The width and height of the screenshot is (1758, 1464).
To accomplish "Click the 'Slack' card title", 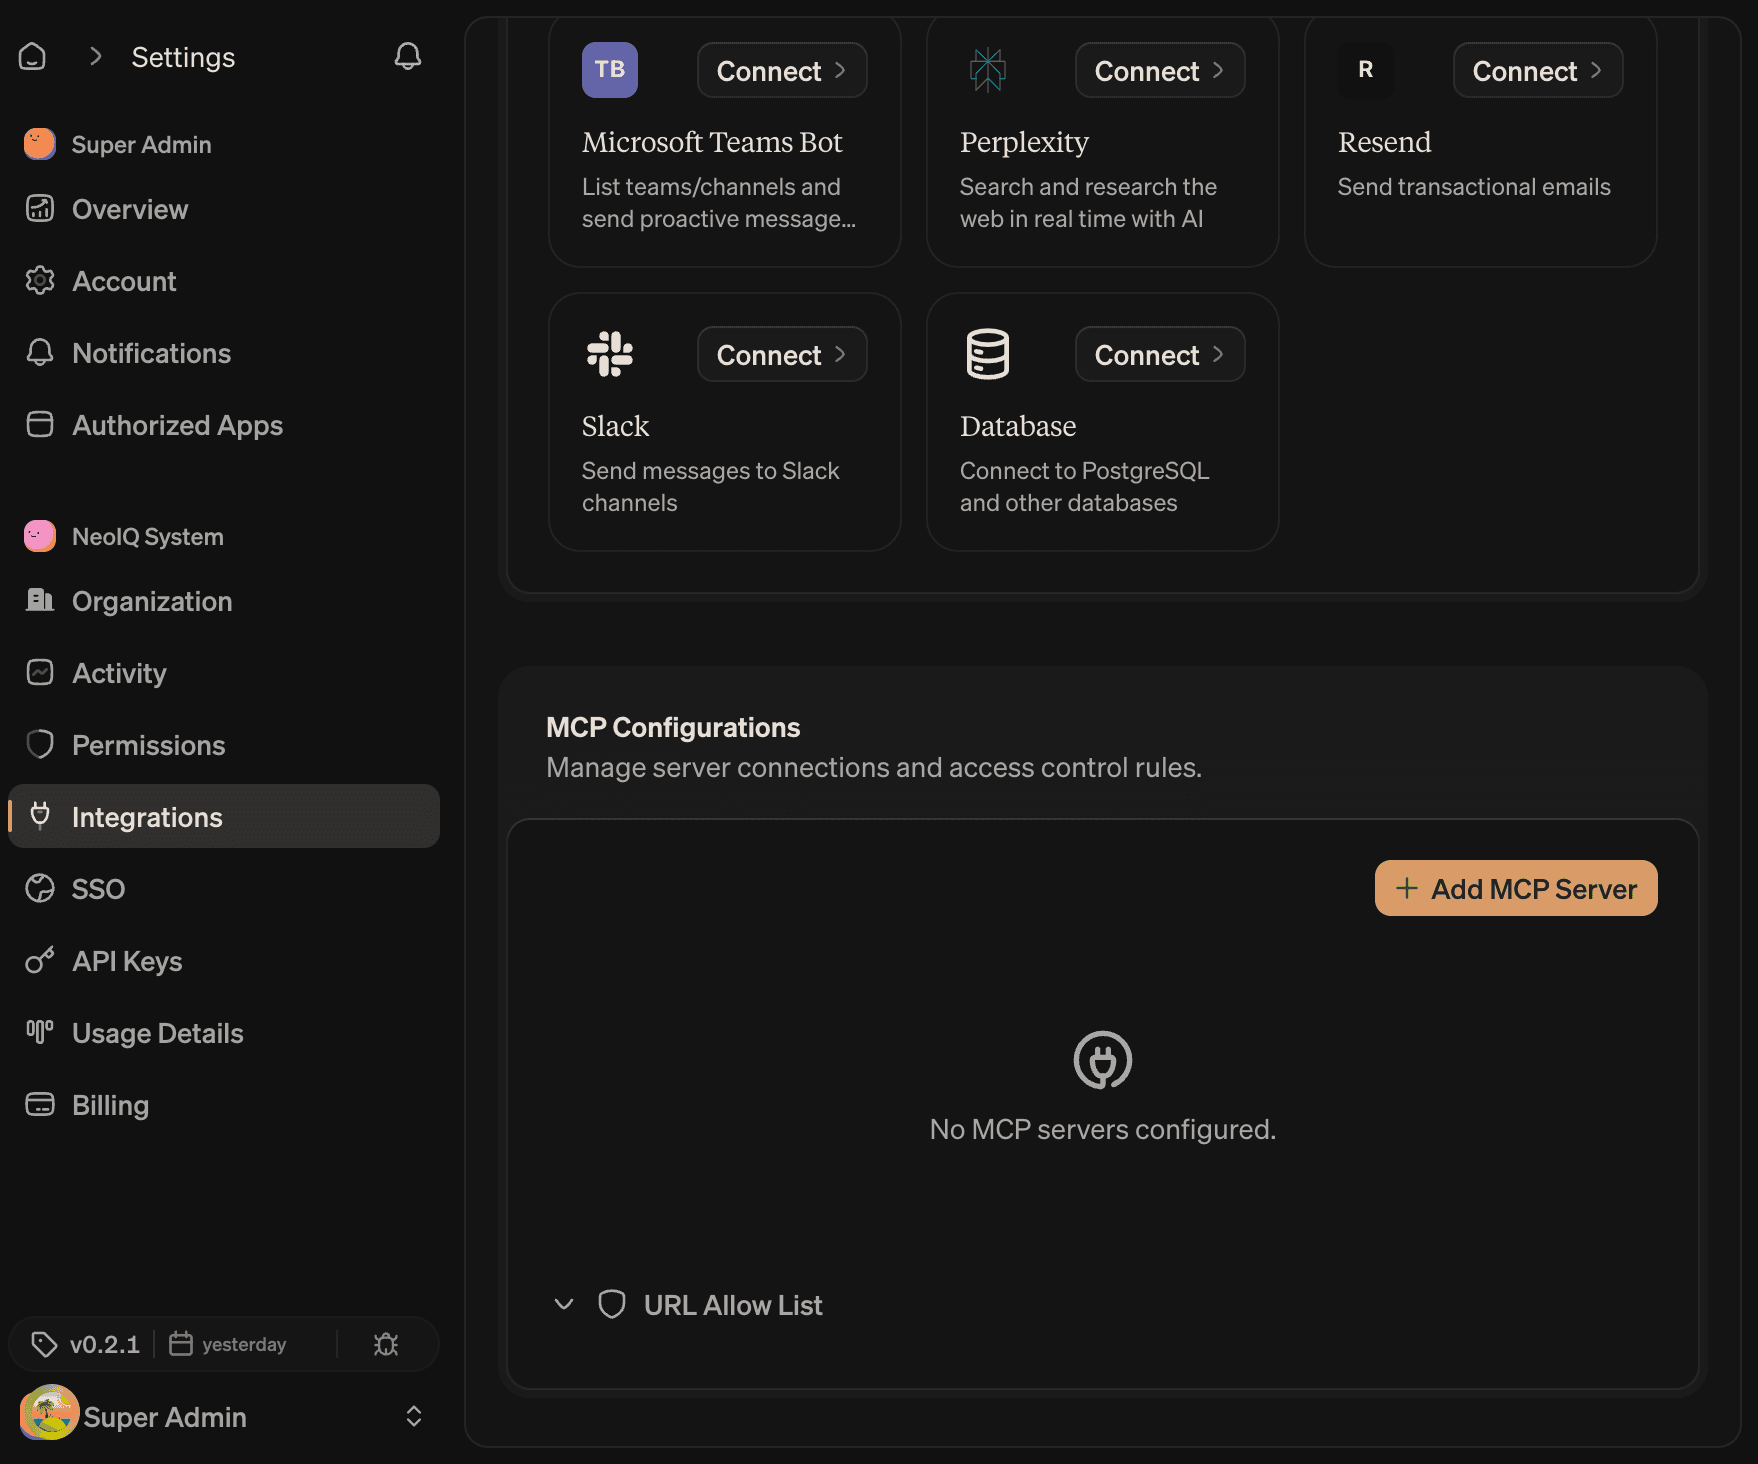I will [x=615, y=426].
